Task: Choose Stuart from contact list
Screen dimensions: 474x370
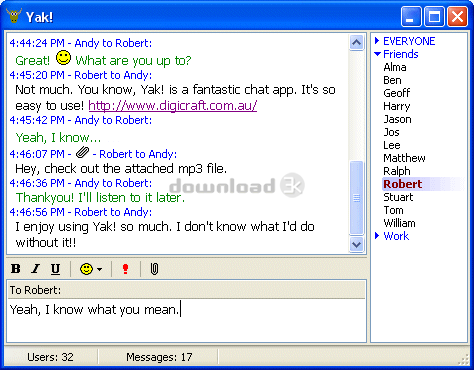Action: (398, 197)
